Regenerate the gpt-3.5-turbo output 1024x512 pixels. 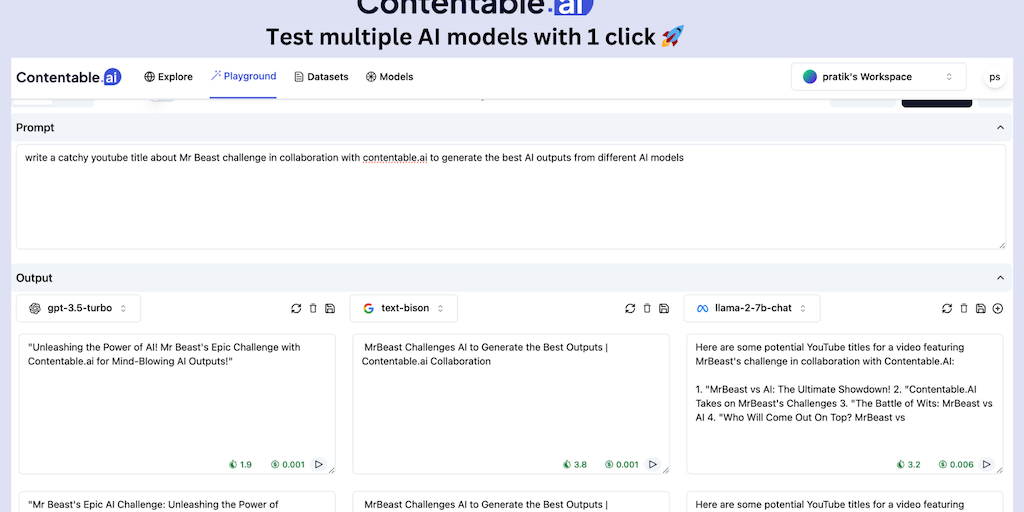coord(296,309)
